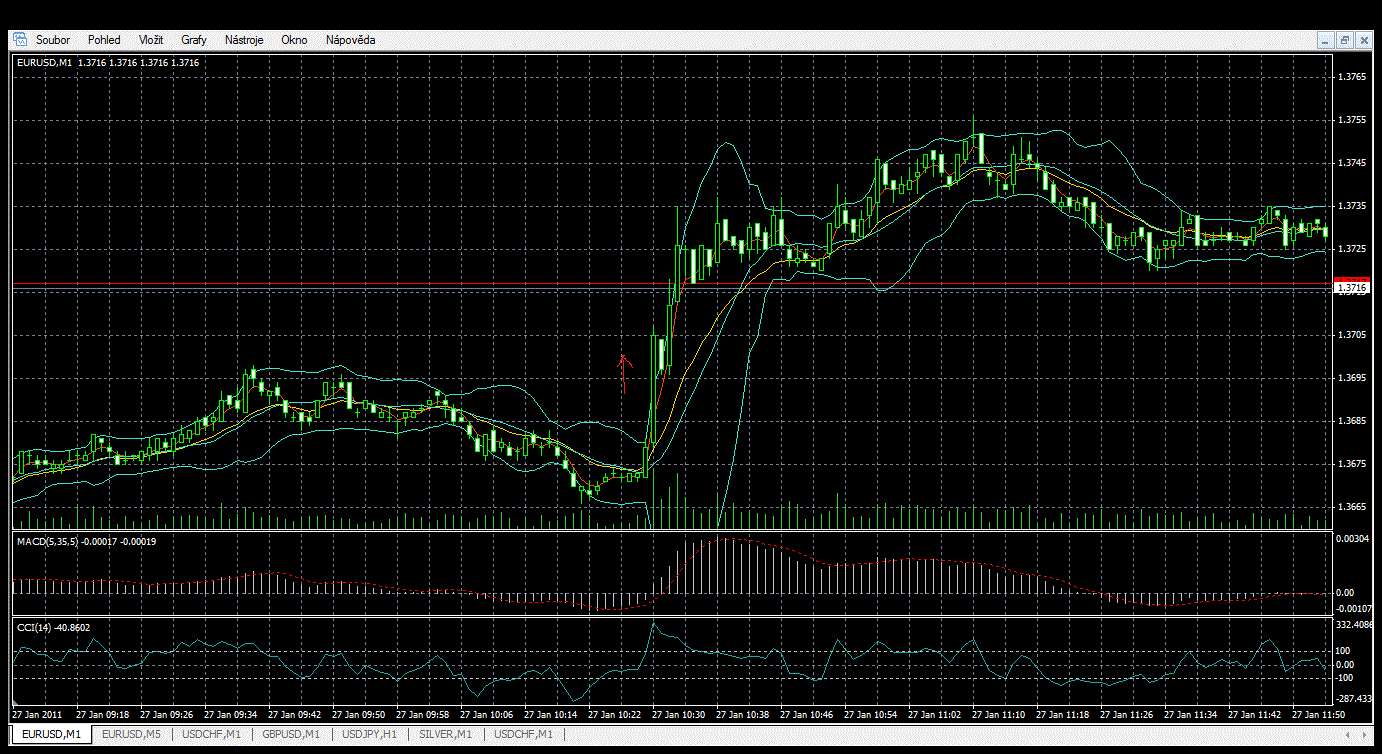Click the 1.3695 price scale label

1351,378
